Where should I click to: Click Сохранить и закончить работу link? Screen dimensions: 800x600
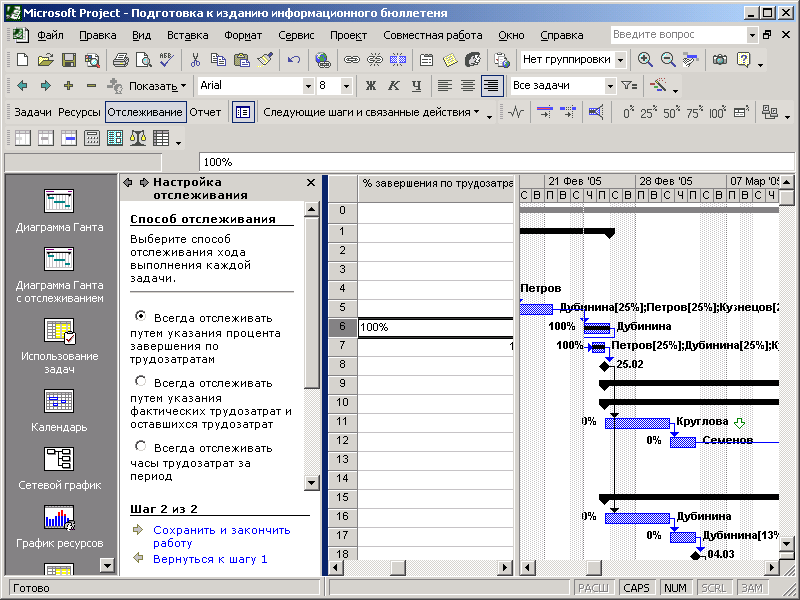coord(221,536)
